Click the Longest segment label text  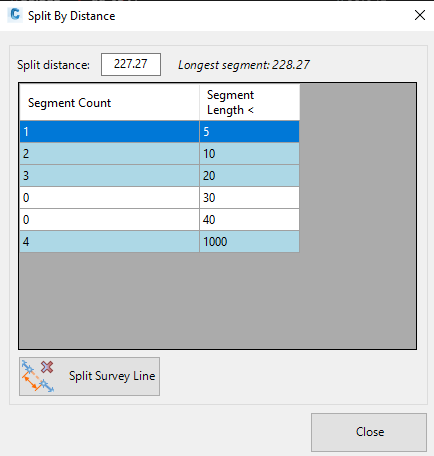click(244, 65)
